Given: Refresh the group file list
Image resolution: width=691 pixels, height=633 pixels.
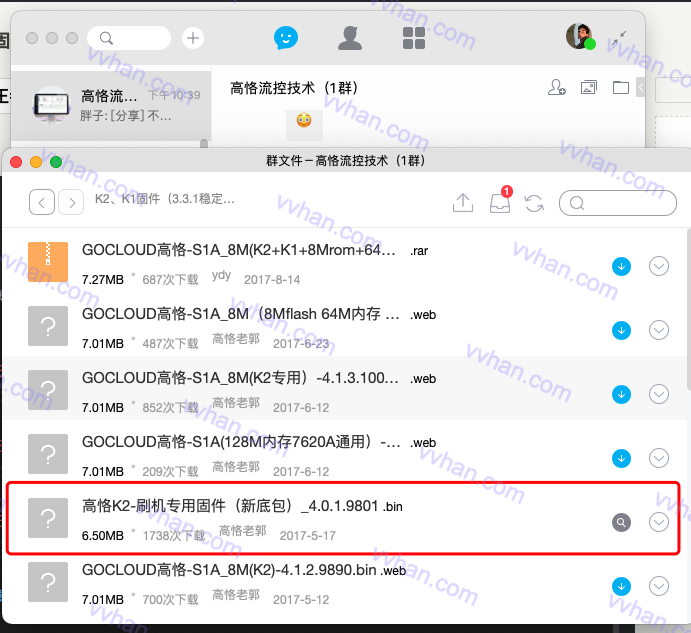Looking at the screenshot, I should 534,203.
